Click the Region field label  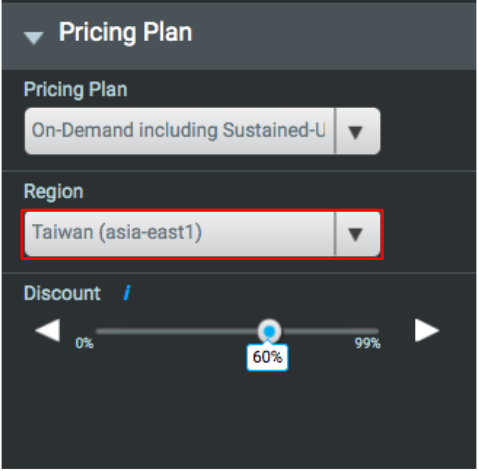pyautogui.click(x=53, y=192)
